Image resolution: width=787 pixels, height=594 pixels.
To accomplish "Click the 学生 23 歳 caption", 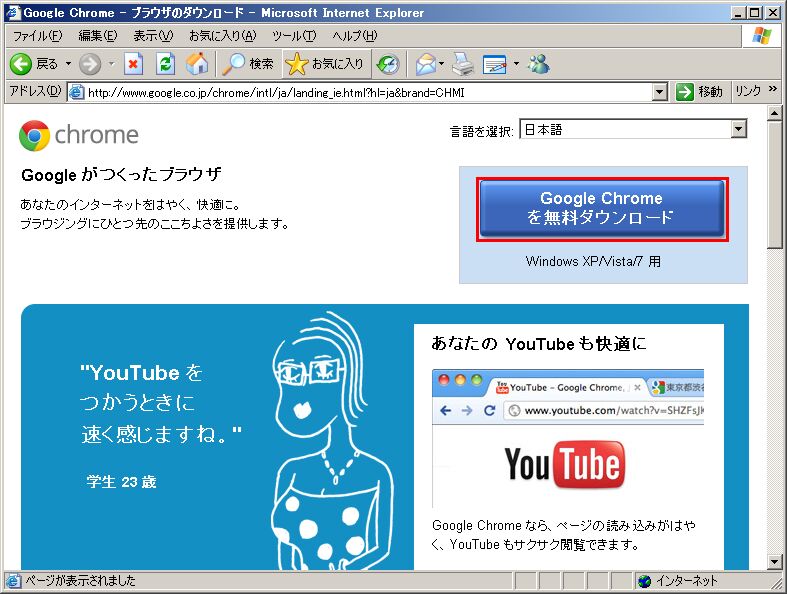I will coord(121,482).
